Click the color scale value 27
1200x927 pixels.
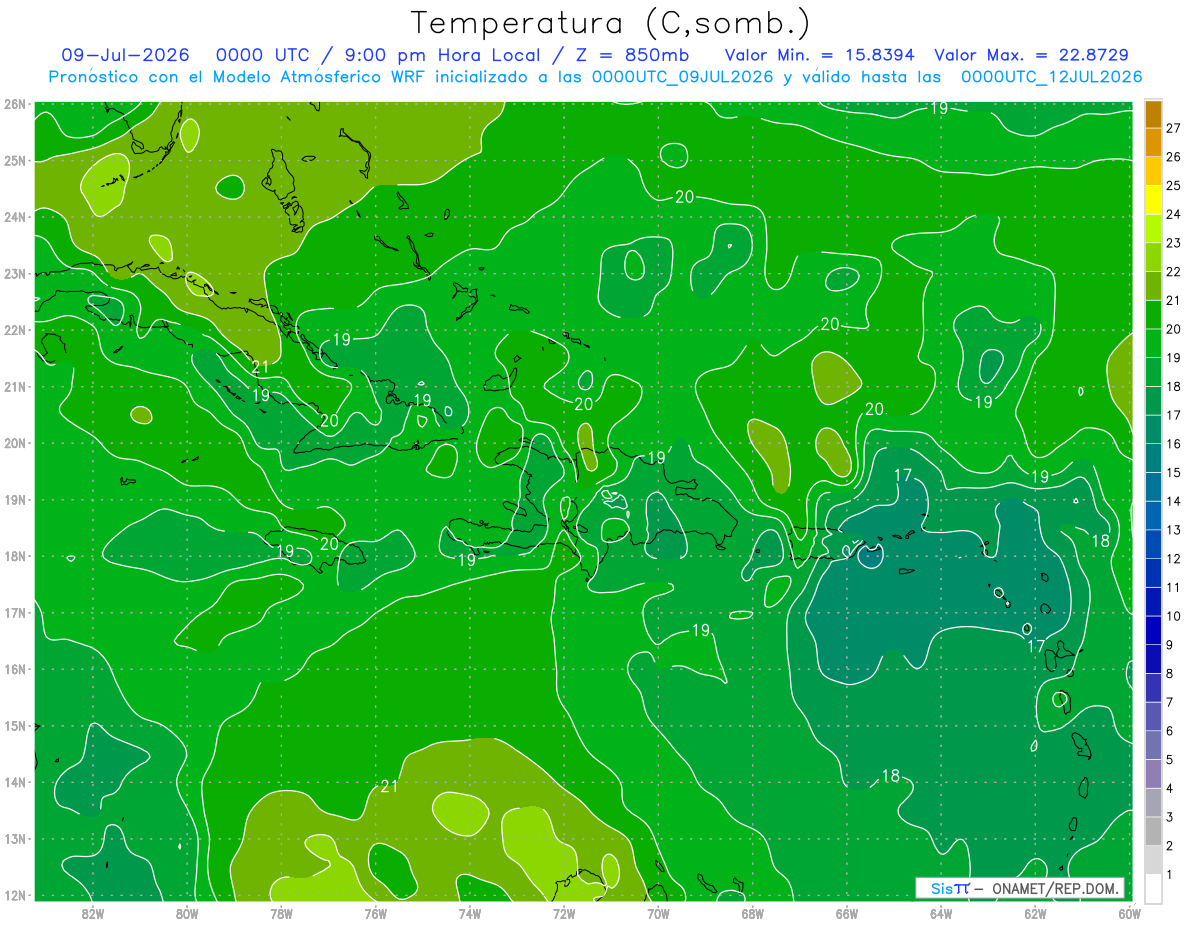click(x=1173, y=128)
